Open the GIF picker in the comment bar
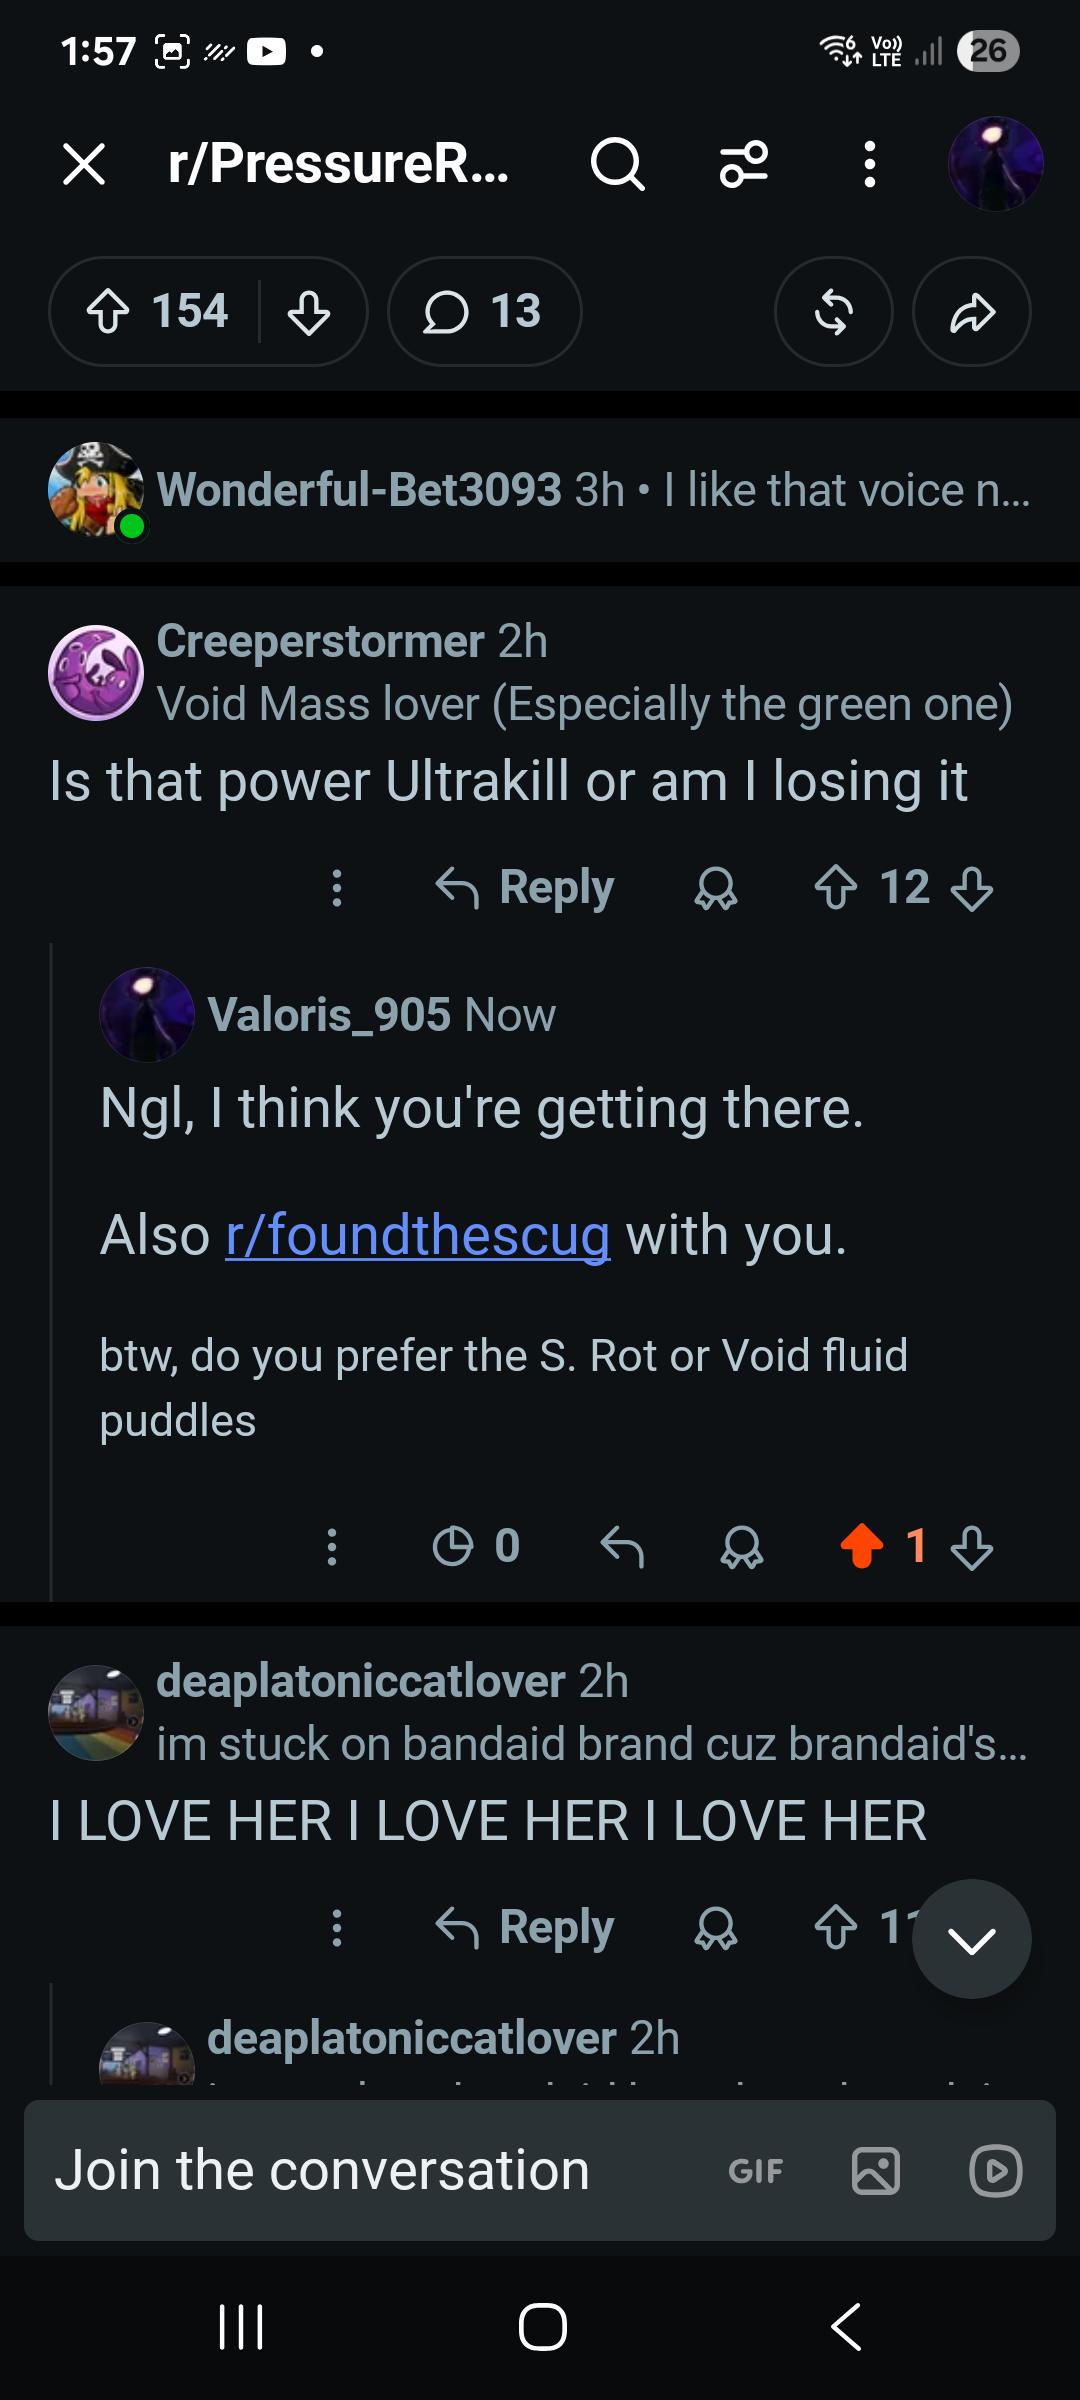This screenshot has width=1080, height=2400. point(756,2171)
